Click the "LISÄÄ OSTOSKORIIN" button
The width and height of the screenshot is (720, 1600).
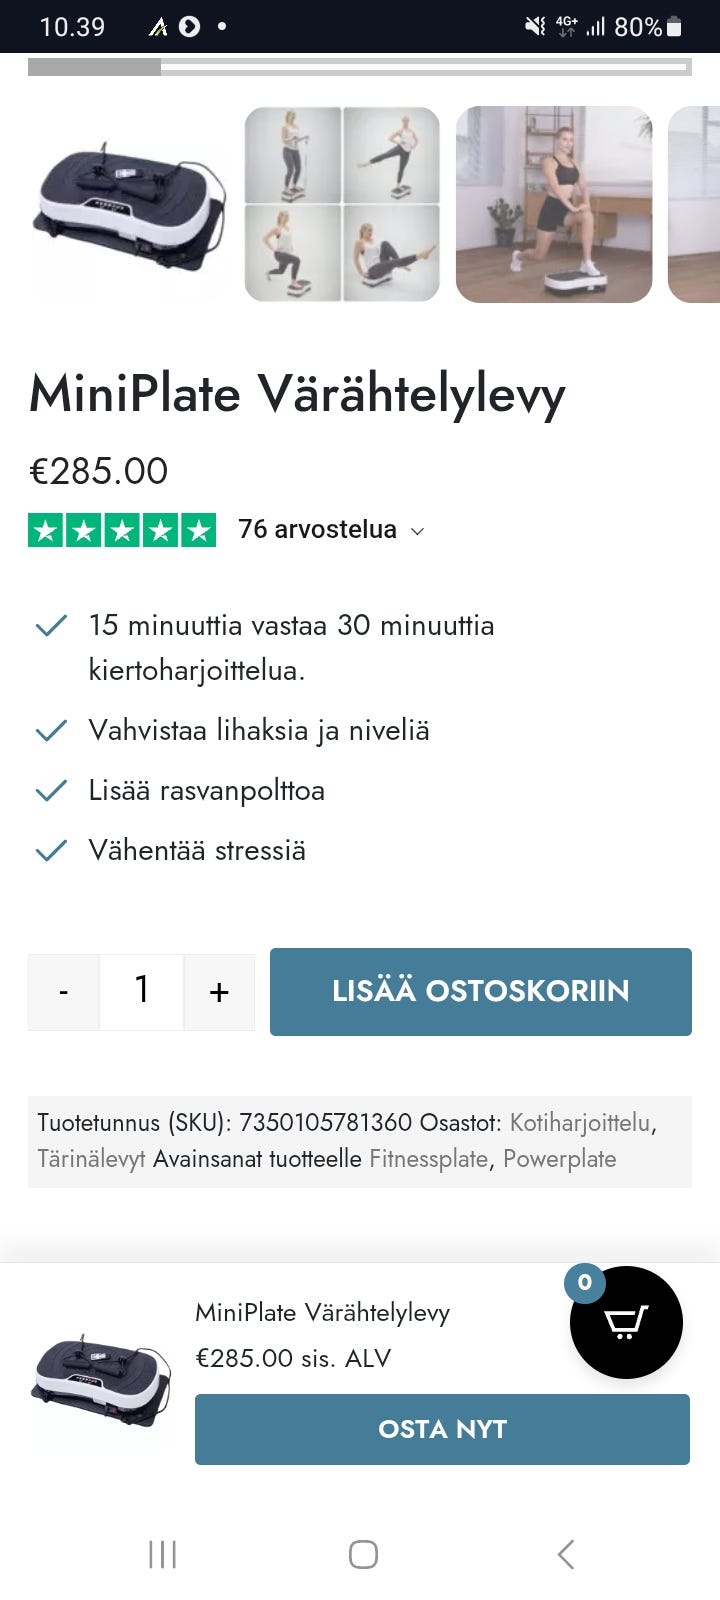[480, 991]
